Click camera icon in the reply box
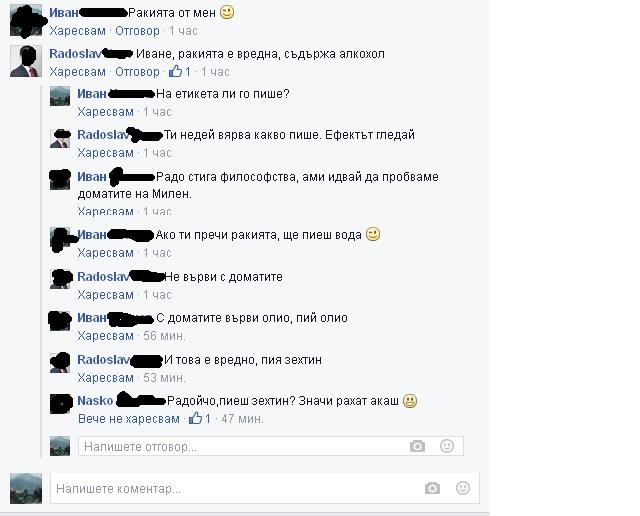This screenshot has height=516, width=640. (417, 446)
